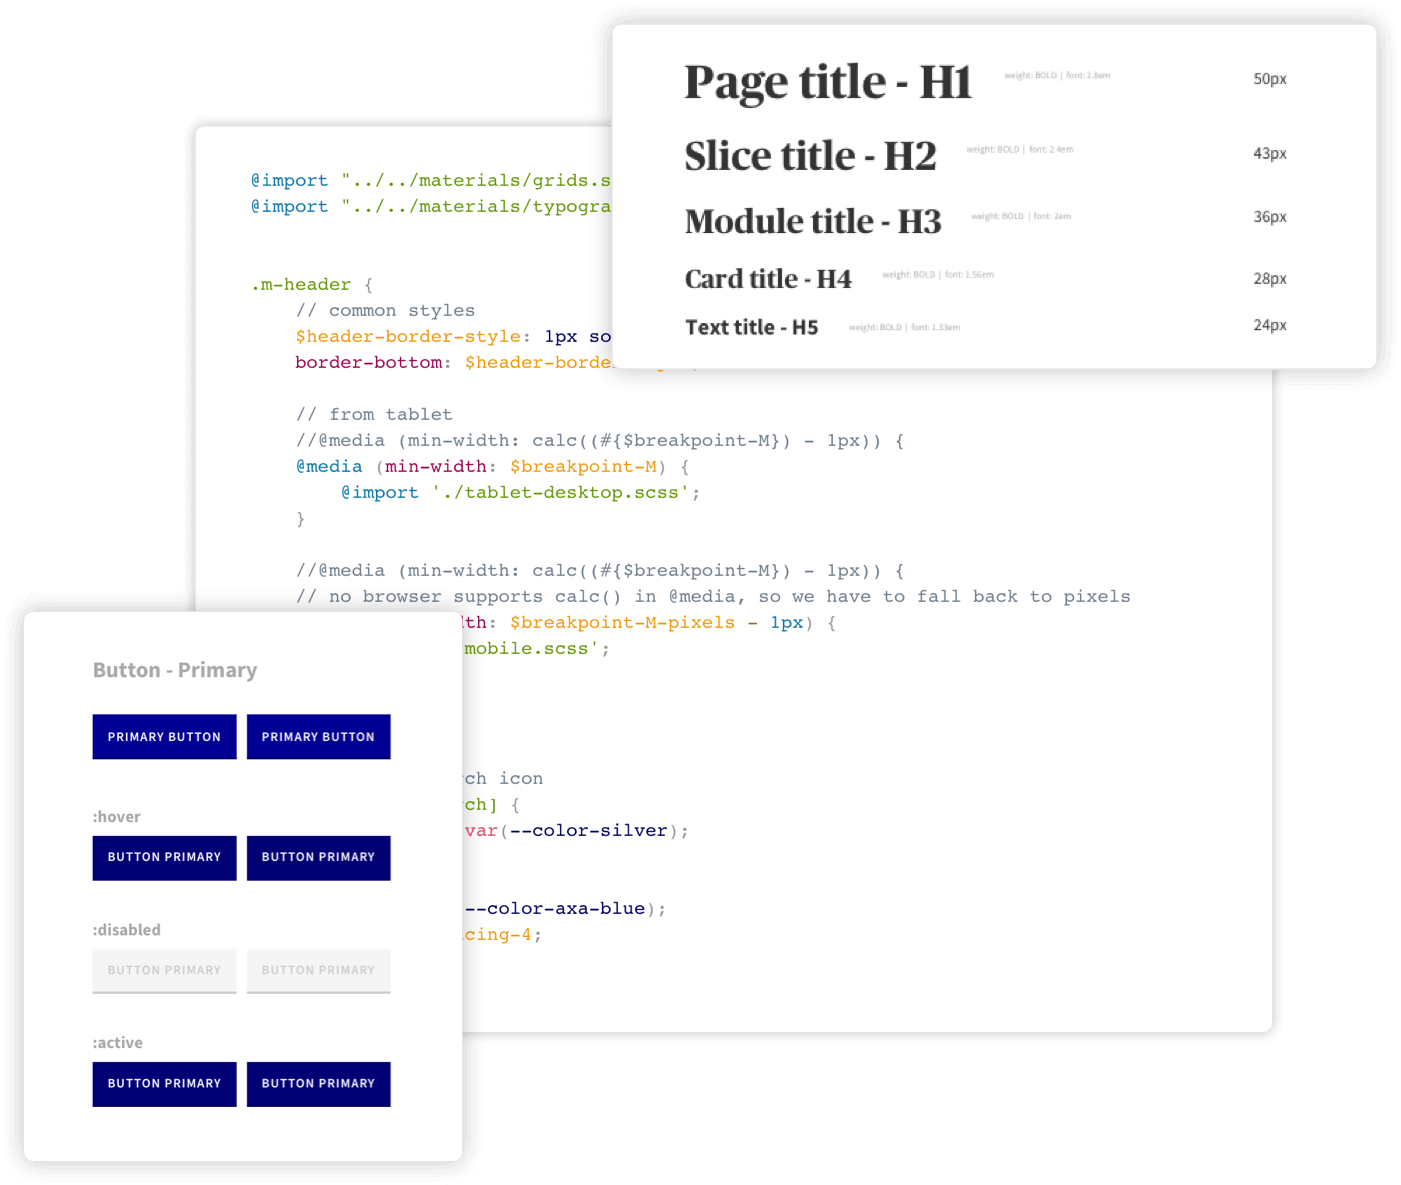
Task: Click the right disabled Button Primary
Action: pos(318,970)
